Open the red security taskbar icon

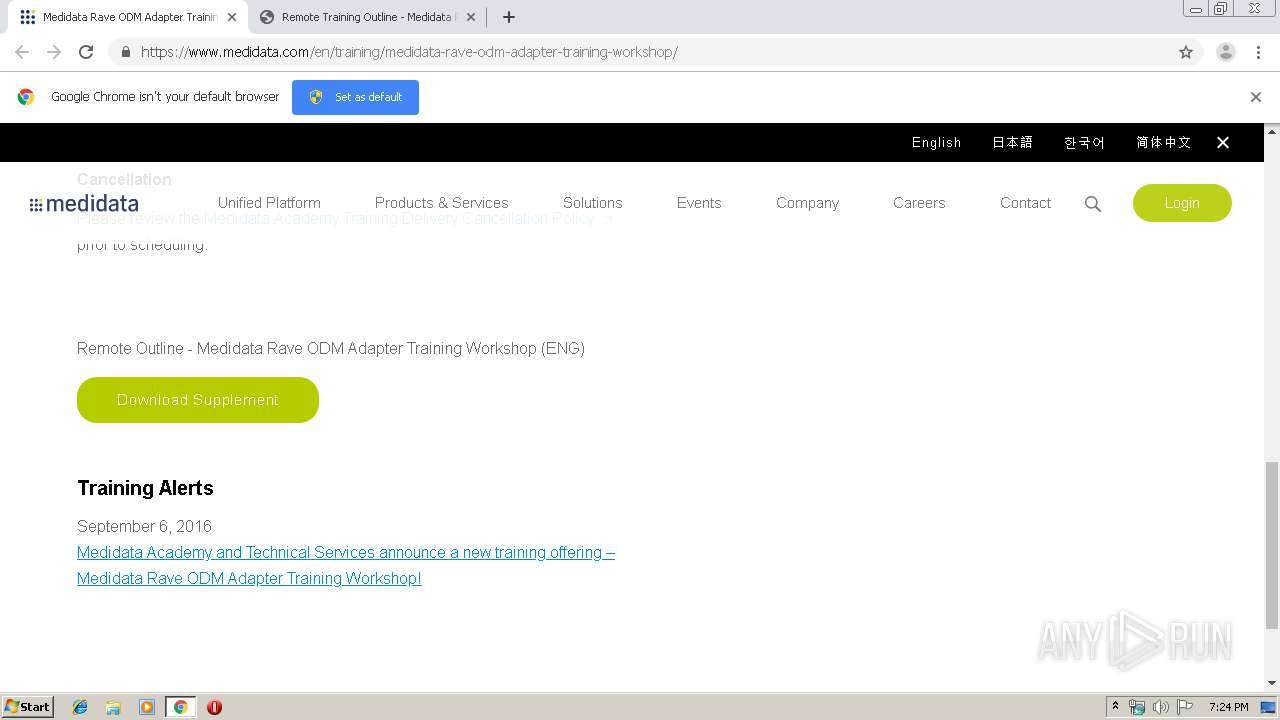click(214, 707)
